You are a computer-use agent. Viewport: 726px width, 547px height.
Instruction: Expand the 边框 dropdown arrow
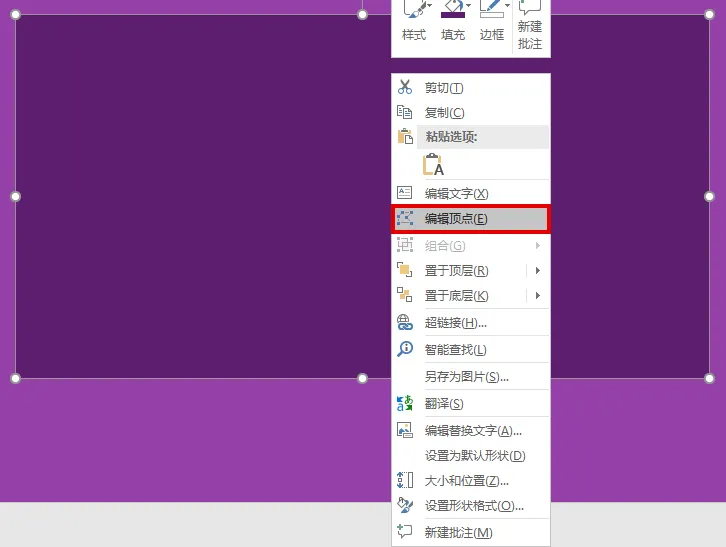point(507,6)
